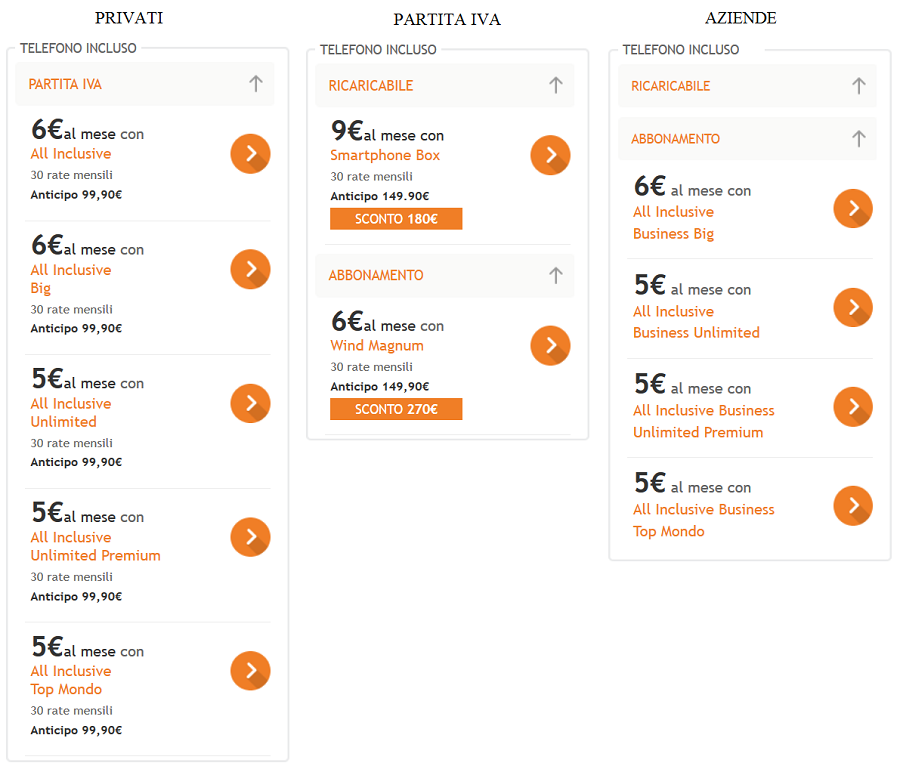Viewport: 900px width, 769px height.
Task: Collapse ABBONAMENTO section under Partita IVA column
Action: pos(556,275)
